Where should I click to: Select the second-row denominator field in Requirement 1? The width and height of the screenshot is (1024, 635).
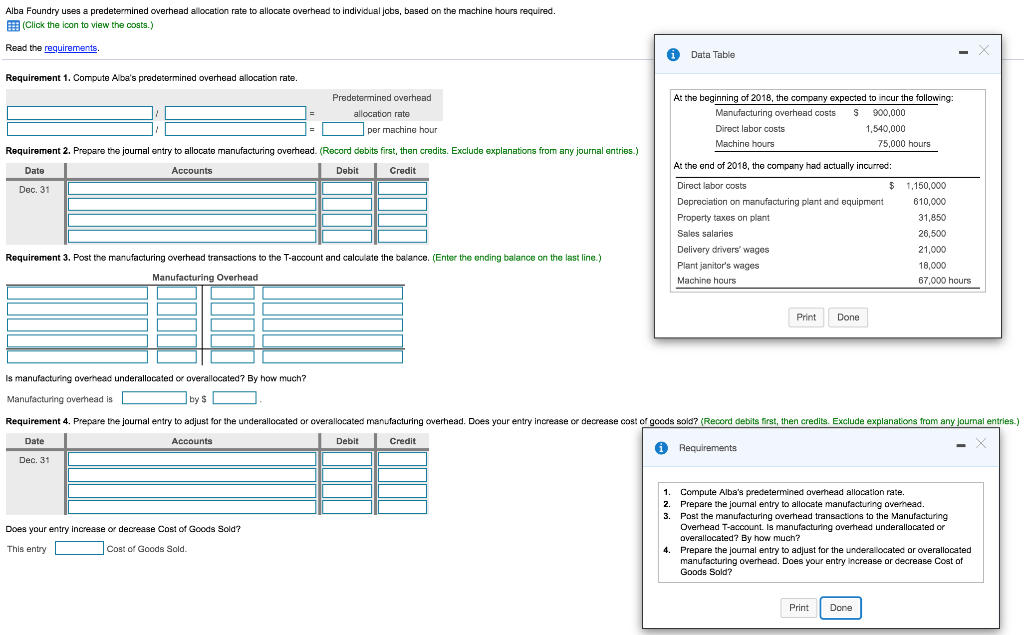pyautogui.click(x=235, y=129)
